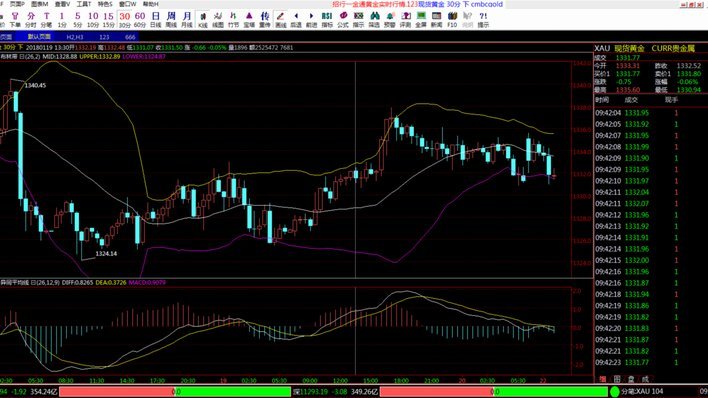Switch to the 666 page tab
The image size is (708, 398).
click(x=130, y=37)
